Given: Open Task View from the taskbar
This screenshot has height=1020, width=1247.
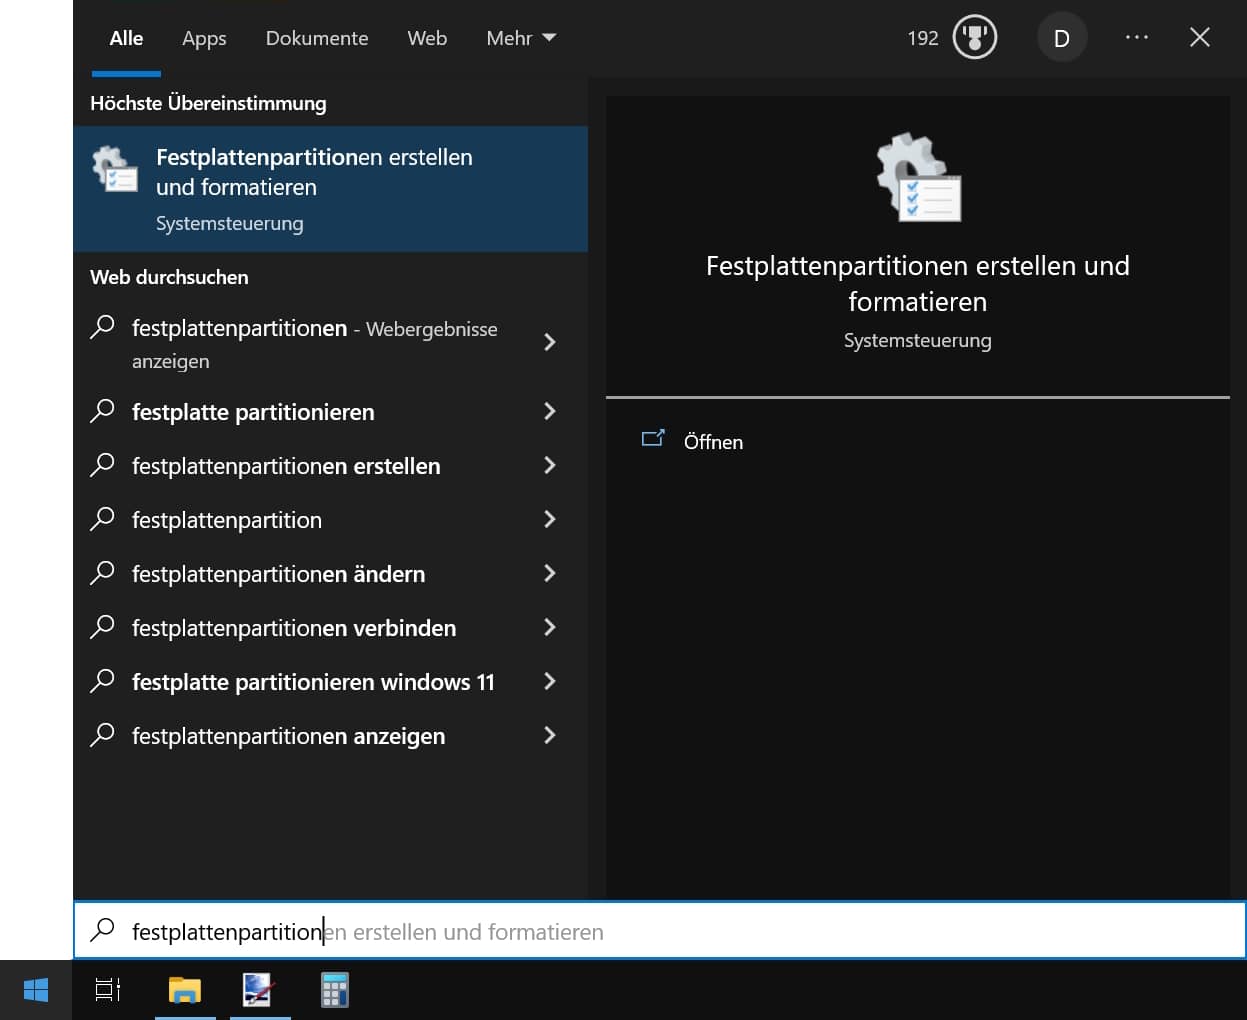Looking at the screenshot, I should pyautogui.click(x=108, y=990).
